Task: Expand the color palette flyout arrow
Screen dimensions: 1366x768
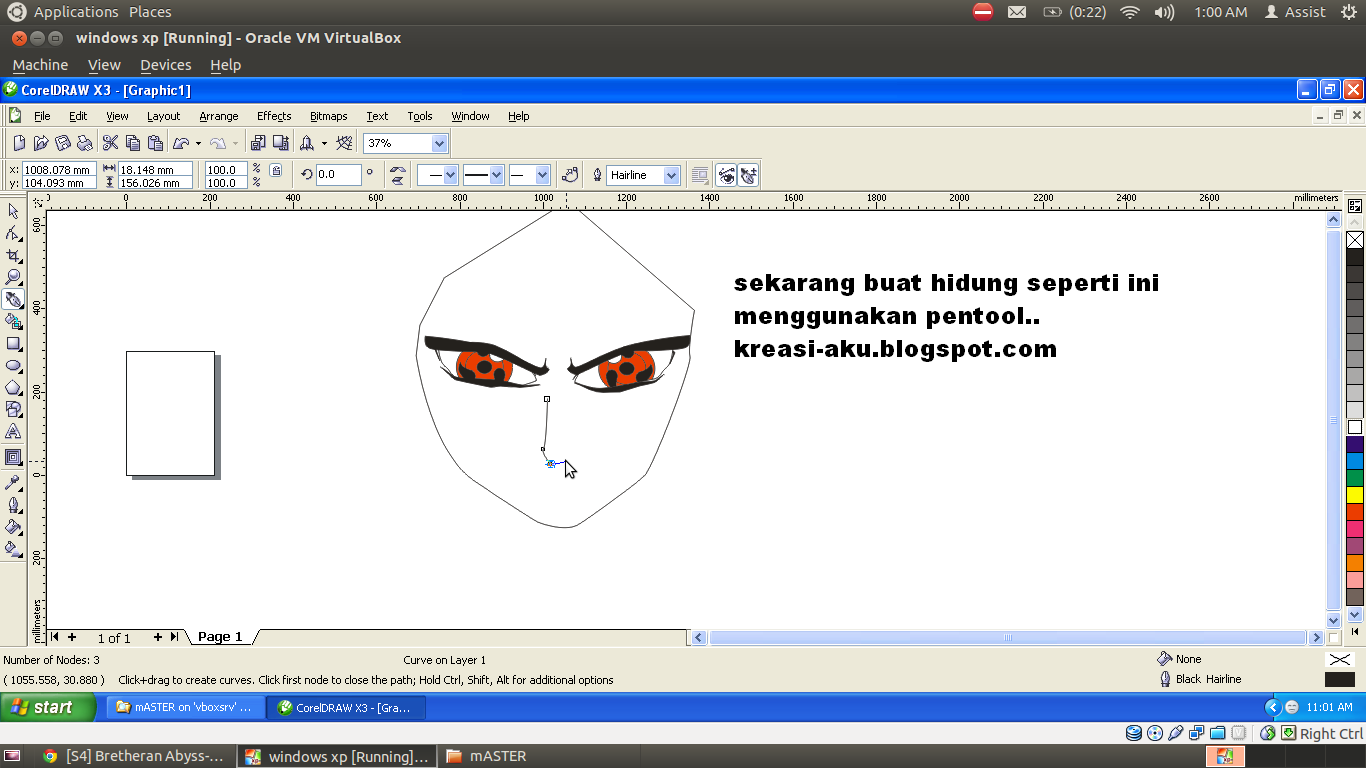Action: [1355, 634]
